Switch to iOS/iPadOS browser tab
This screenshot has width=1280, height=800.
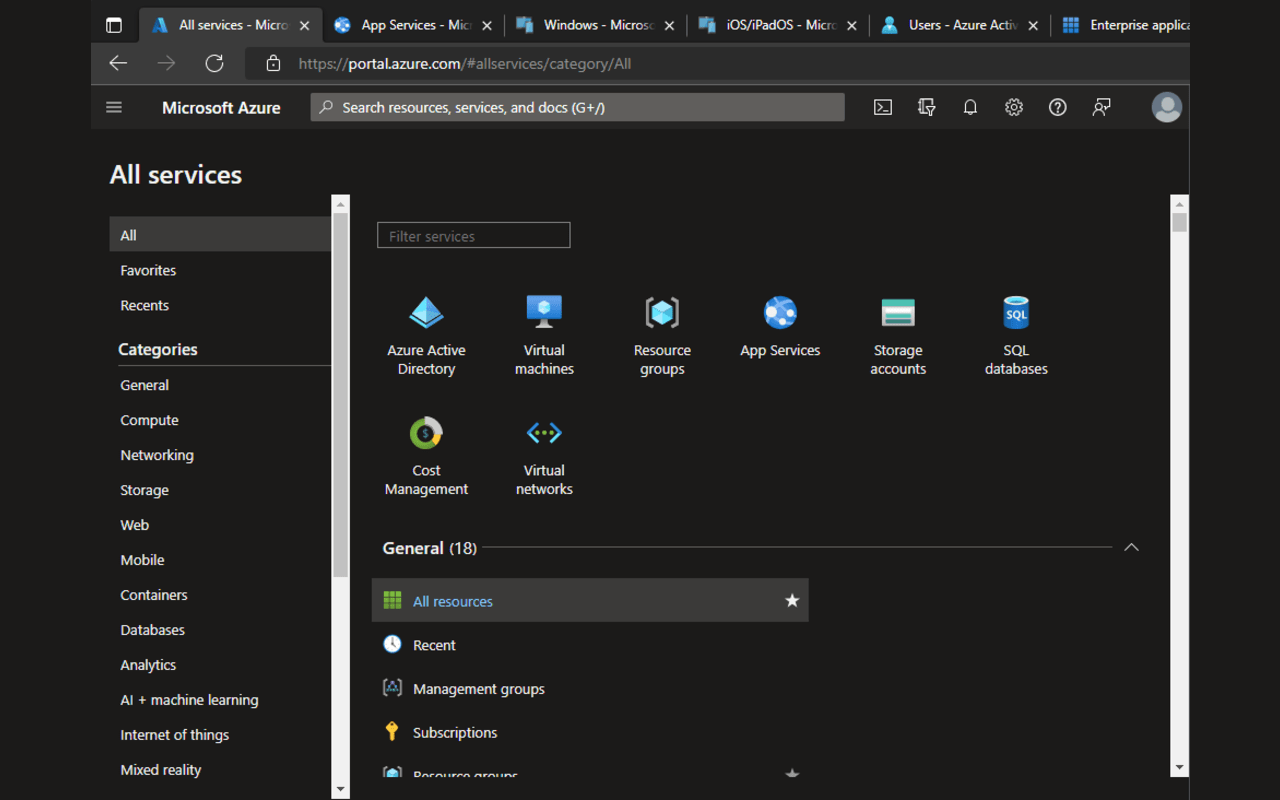pyautogui.click(x=778, y=25)
